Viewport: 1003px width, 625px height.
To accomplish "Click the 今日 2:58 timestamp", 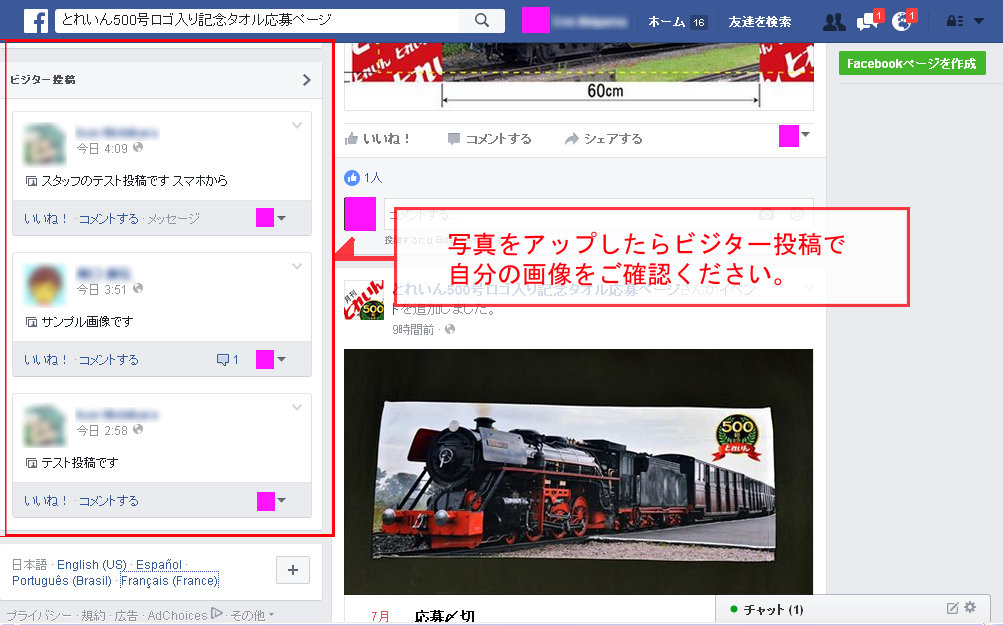I will (102, 431).
